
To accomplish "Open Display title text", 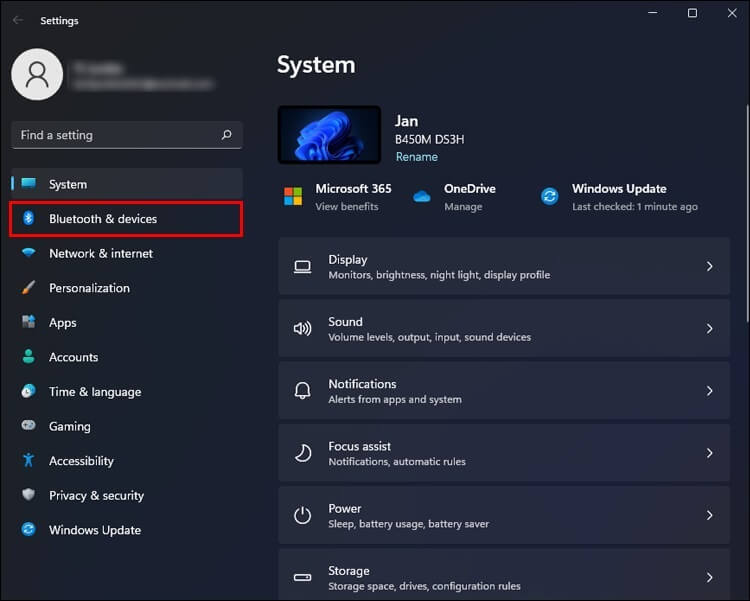I will 348,259.
